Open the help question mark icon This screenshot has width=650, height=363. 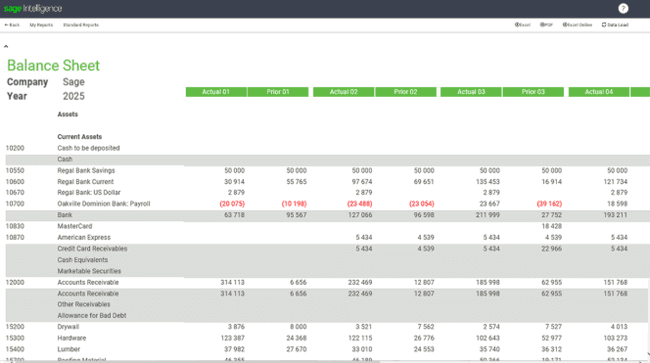pyautogui.click(x=623, y=8)
